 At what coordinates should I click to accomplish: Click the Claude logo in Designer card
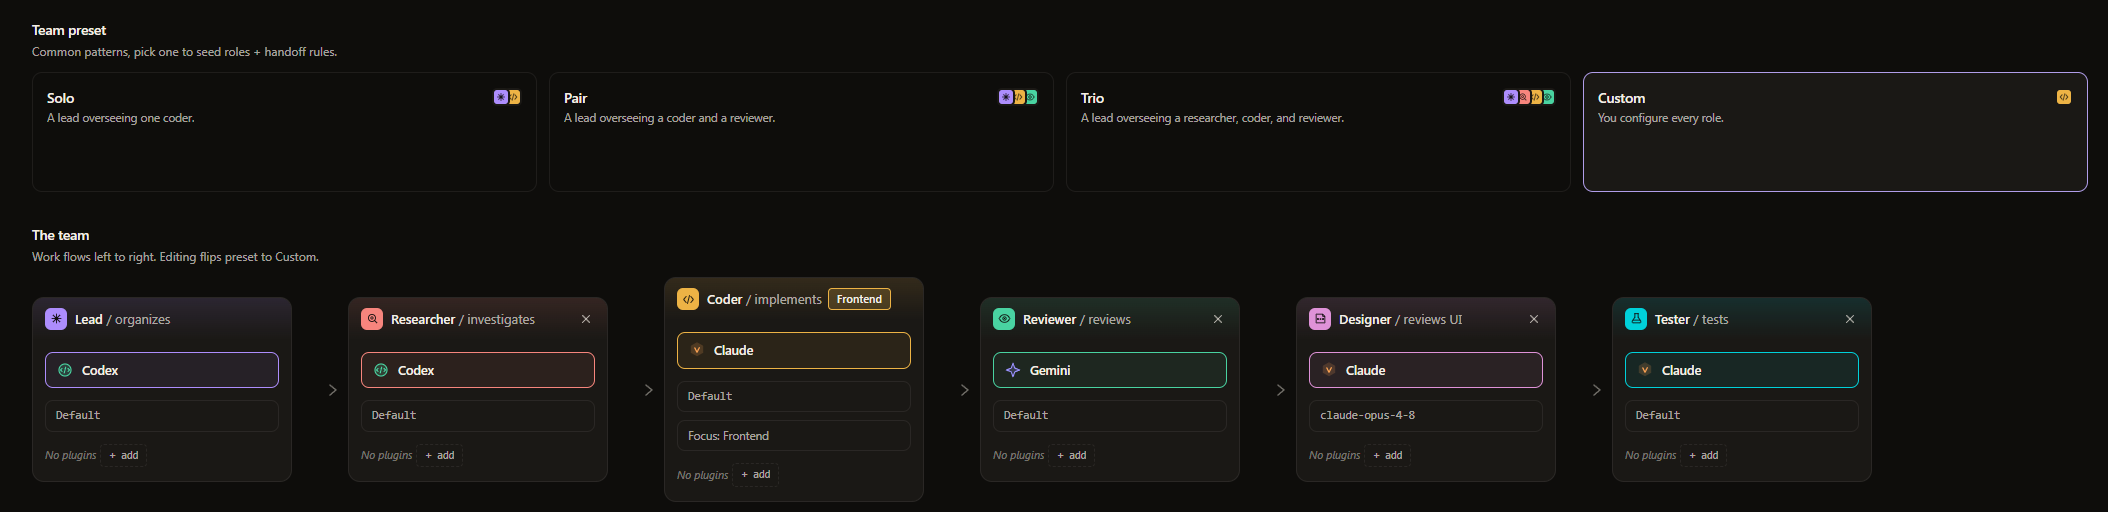pyautogui.click(x=1329, y=370)
